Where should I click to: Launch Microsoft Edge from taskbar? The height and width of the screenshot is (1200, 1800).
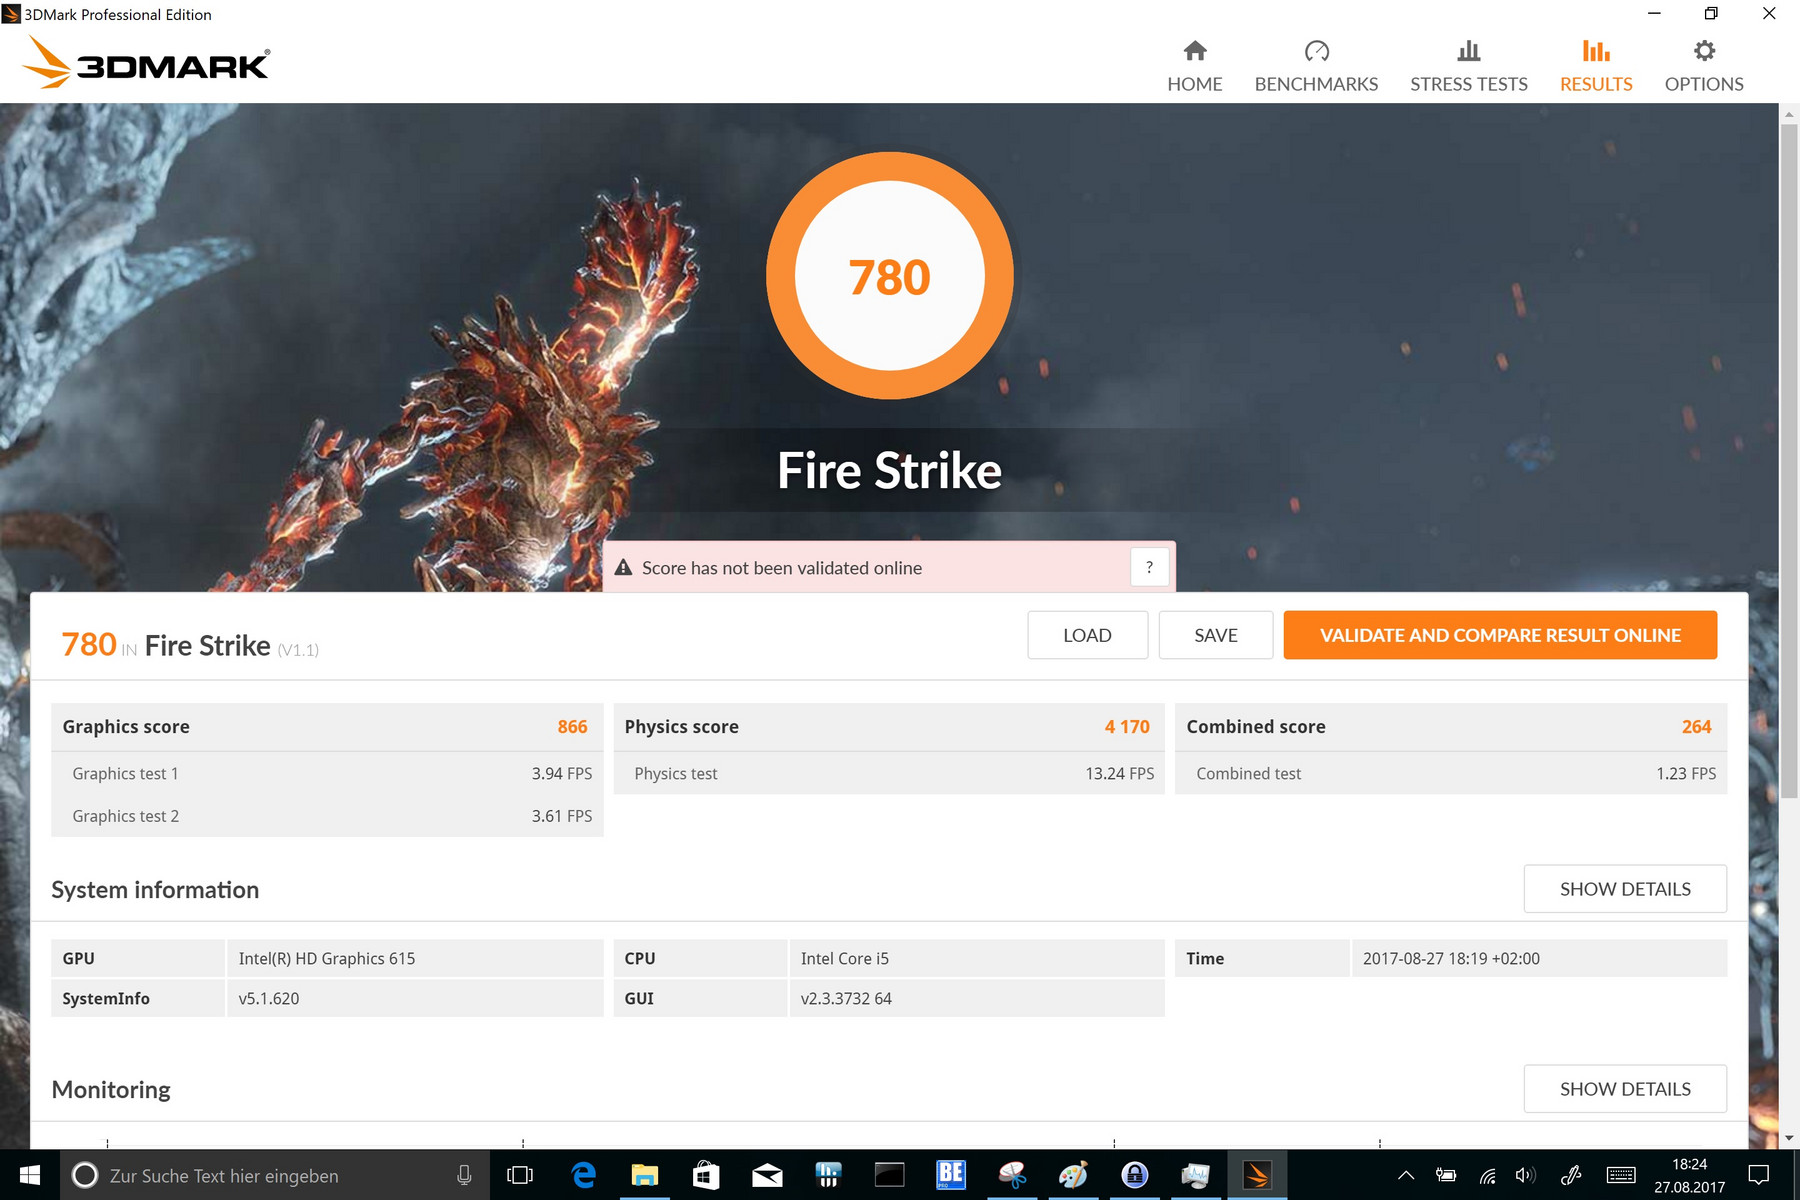pyautogui.click(x=582, y=1175)
